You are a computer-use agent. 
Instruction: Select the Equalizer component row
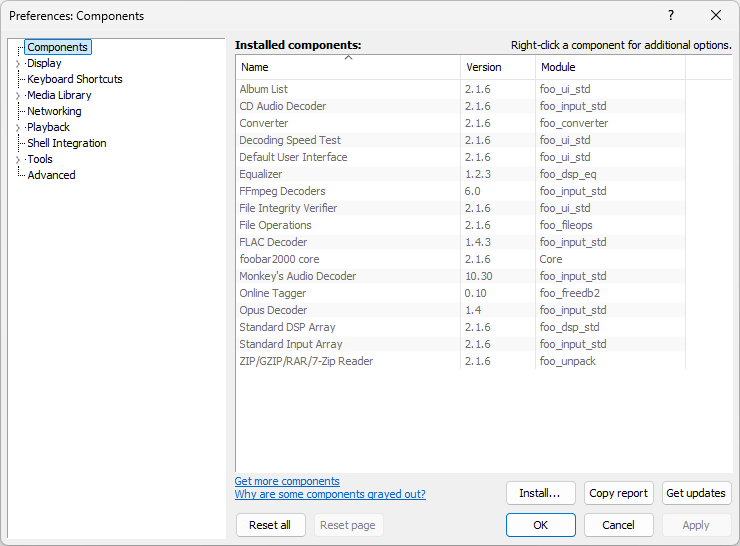pyautogui.click(x=261, y=174)
